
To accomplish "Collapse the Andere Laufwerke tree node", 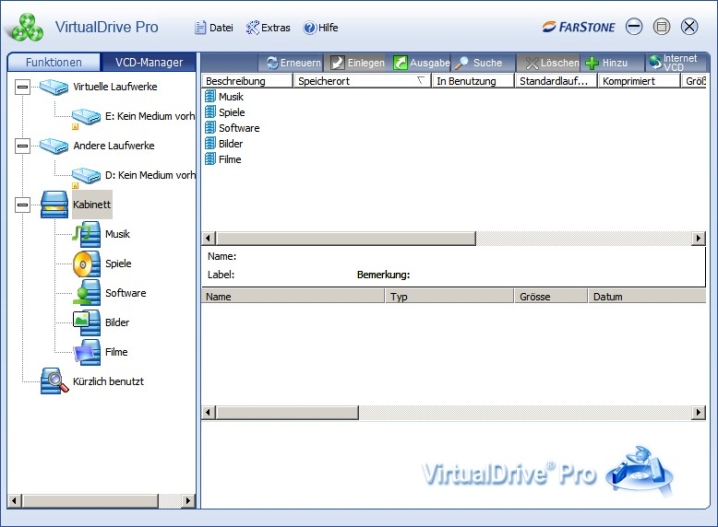I will pyautogui.click(x=22, y=146).
